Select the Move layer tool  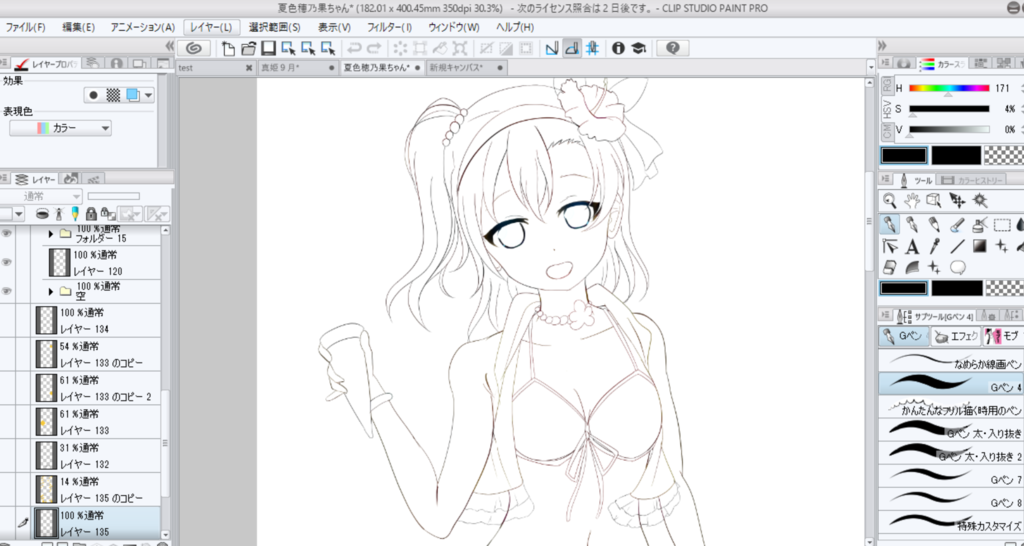(957, 201)
